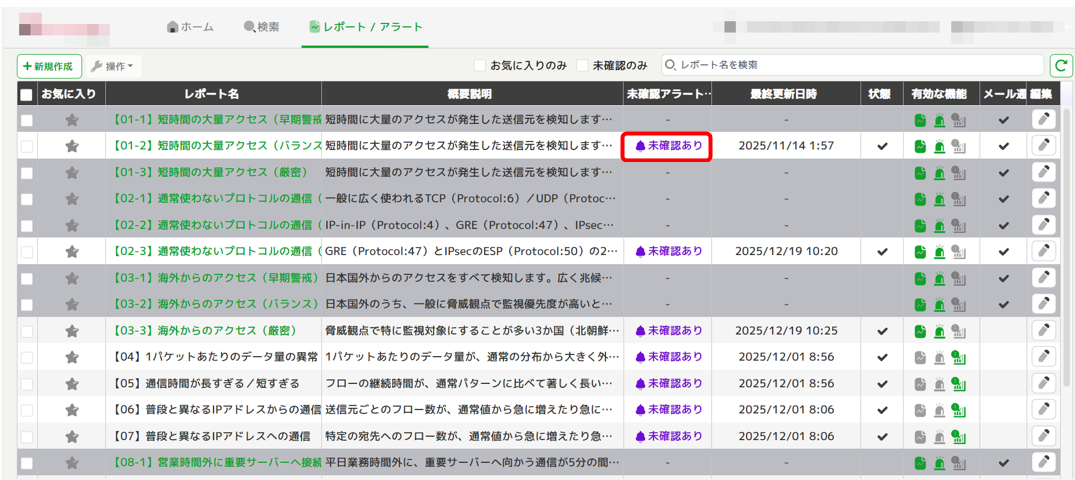1075x480 pixels.
Task: Click the bell icon in 【05】 unconfirmed alert
Action: click(640, 383)
